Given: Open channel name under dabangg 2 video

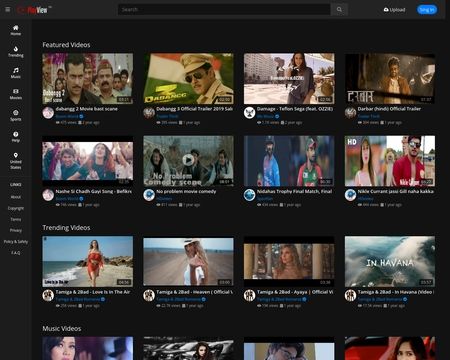Looking at the screenshot, I should 67,116.
